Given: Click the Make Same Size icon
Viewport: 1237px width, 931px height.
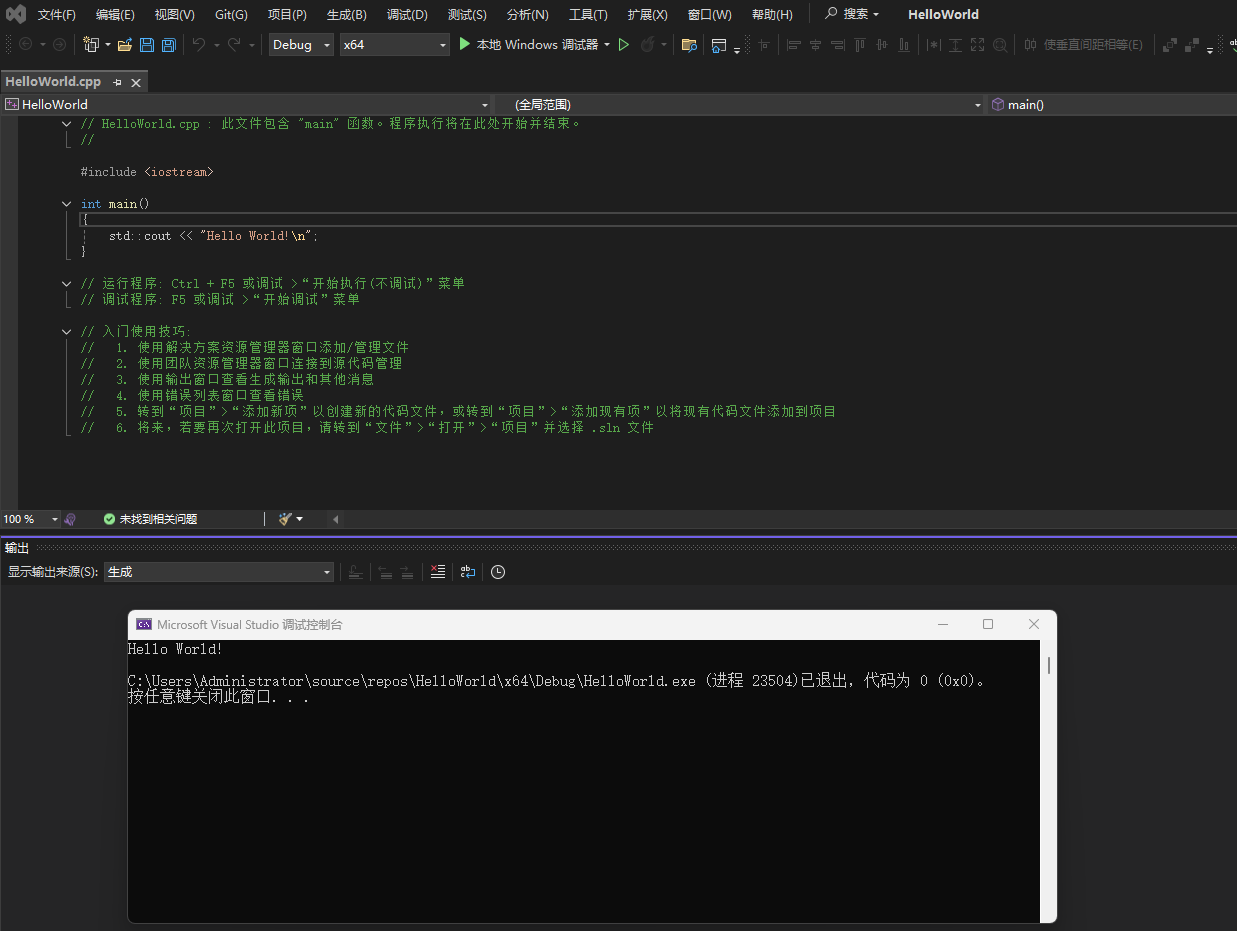Looking at the screenshot, I should tap(977, 45).
